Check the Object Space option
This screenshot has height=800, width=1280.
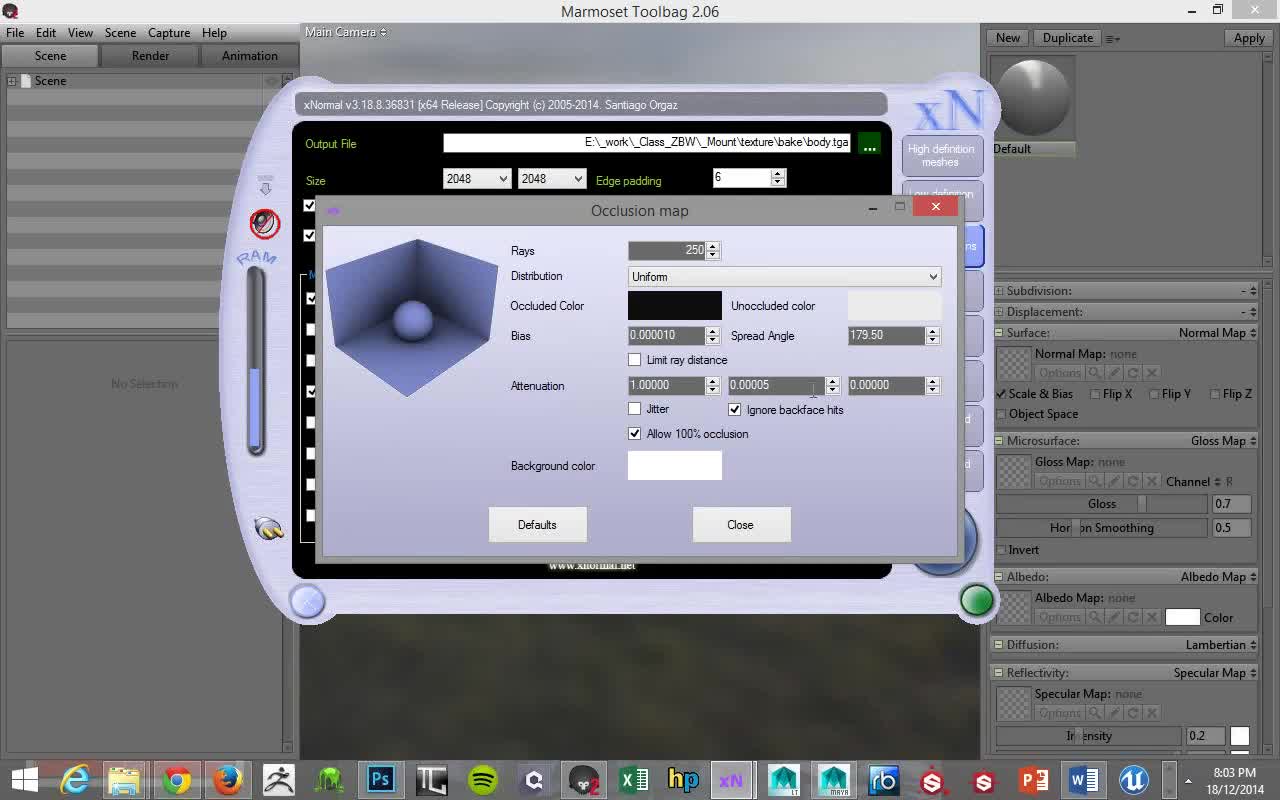[x=1002, y=414]
